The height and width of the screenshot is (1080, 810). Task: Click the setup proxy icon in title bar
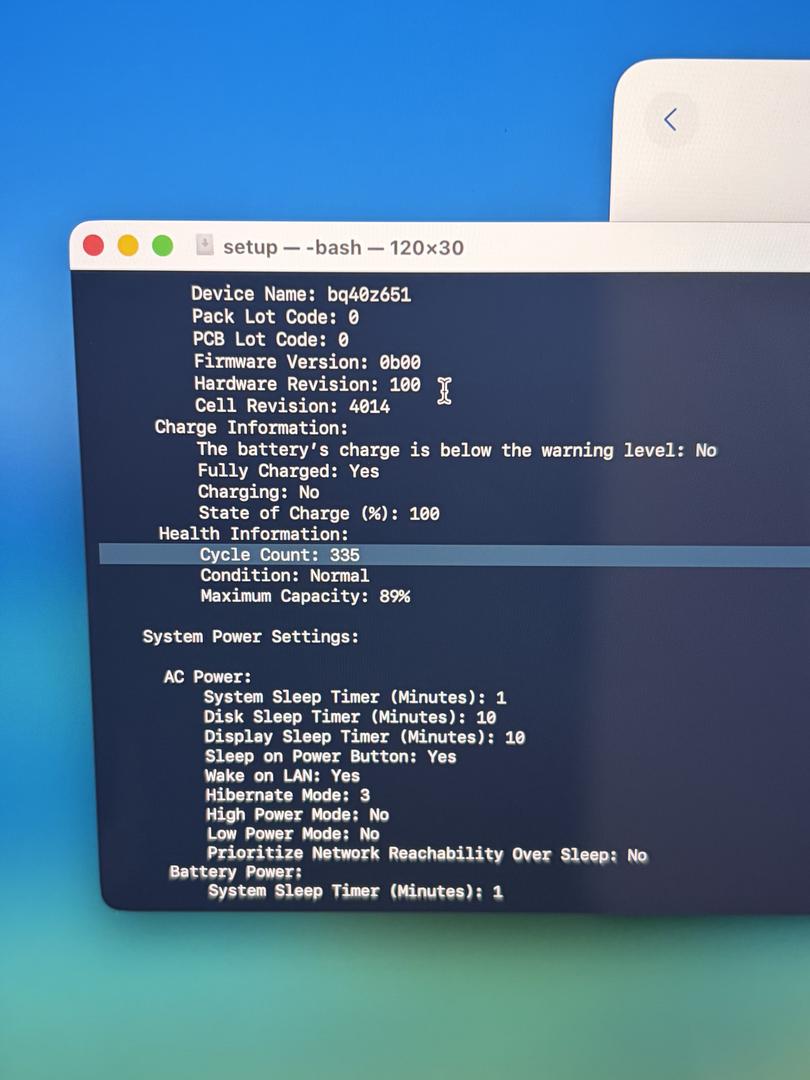click(205, 246)
